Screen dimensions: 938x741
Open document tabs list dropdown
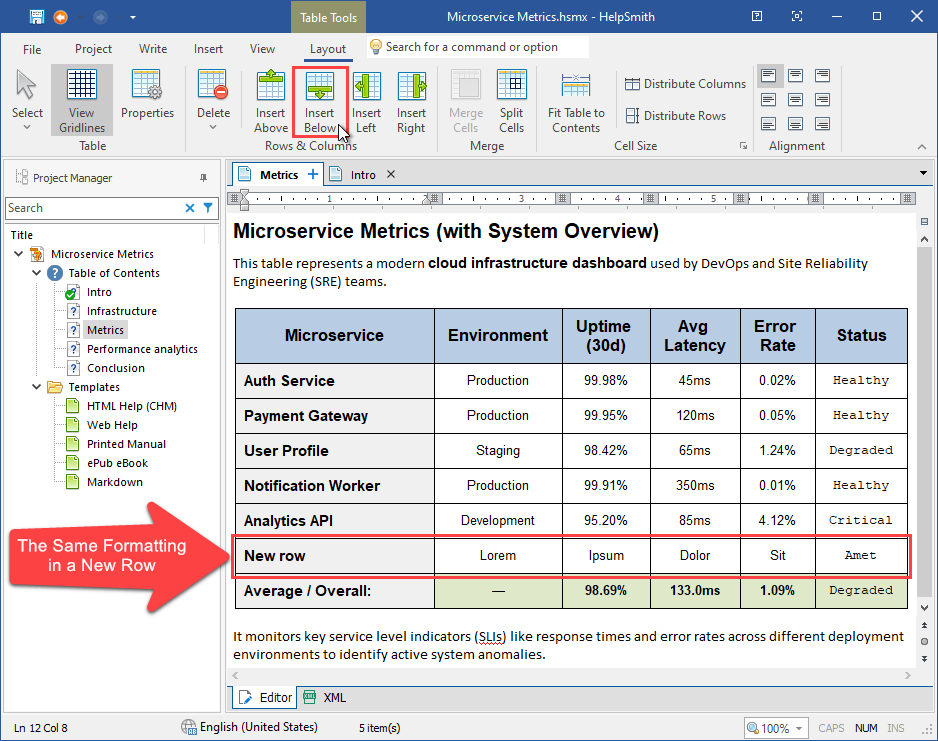point(924,173)
